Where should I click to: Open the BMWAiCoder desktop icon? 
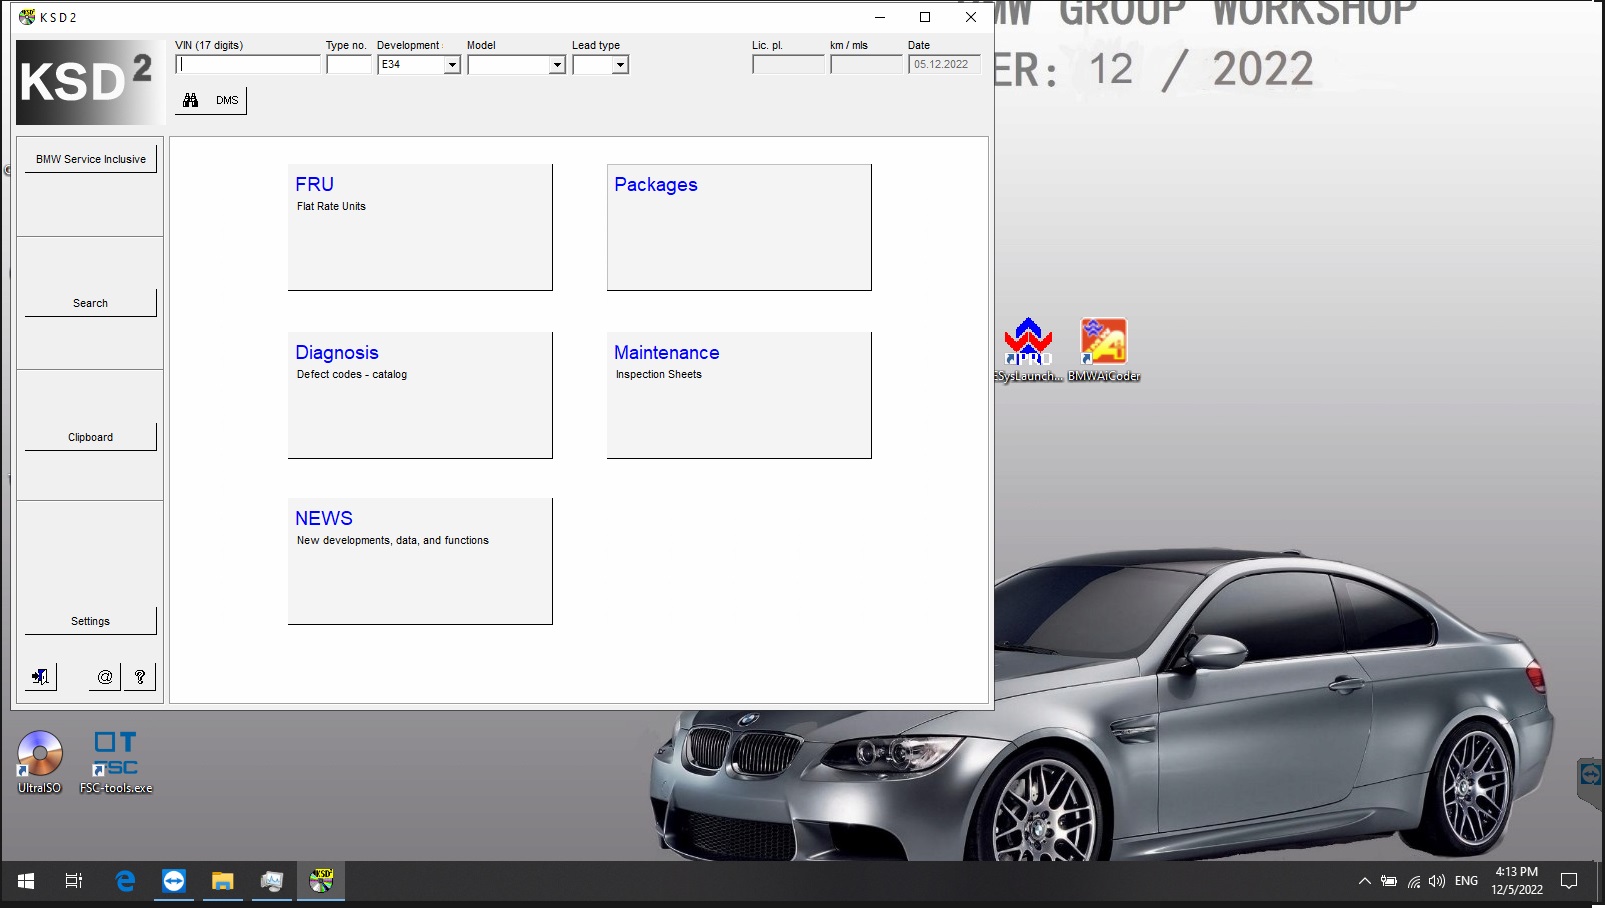(1104, 349)
